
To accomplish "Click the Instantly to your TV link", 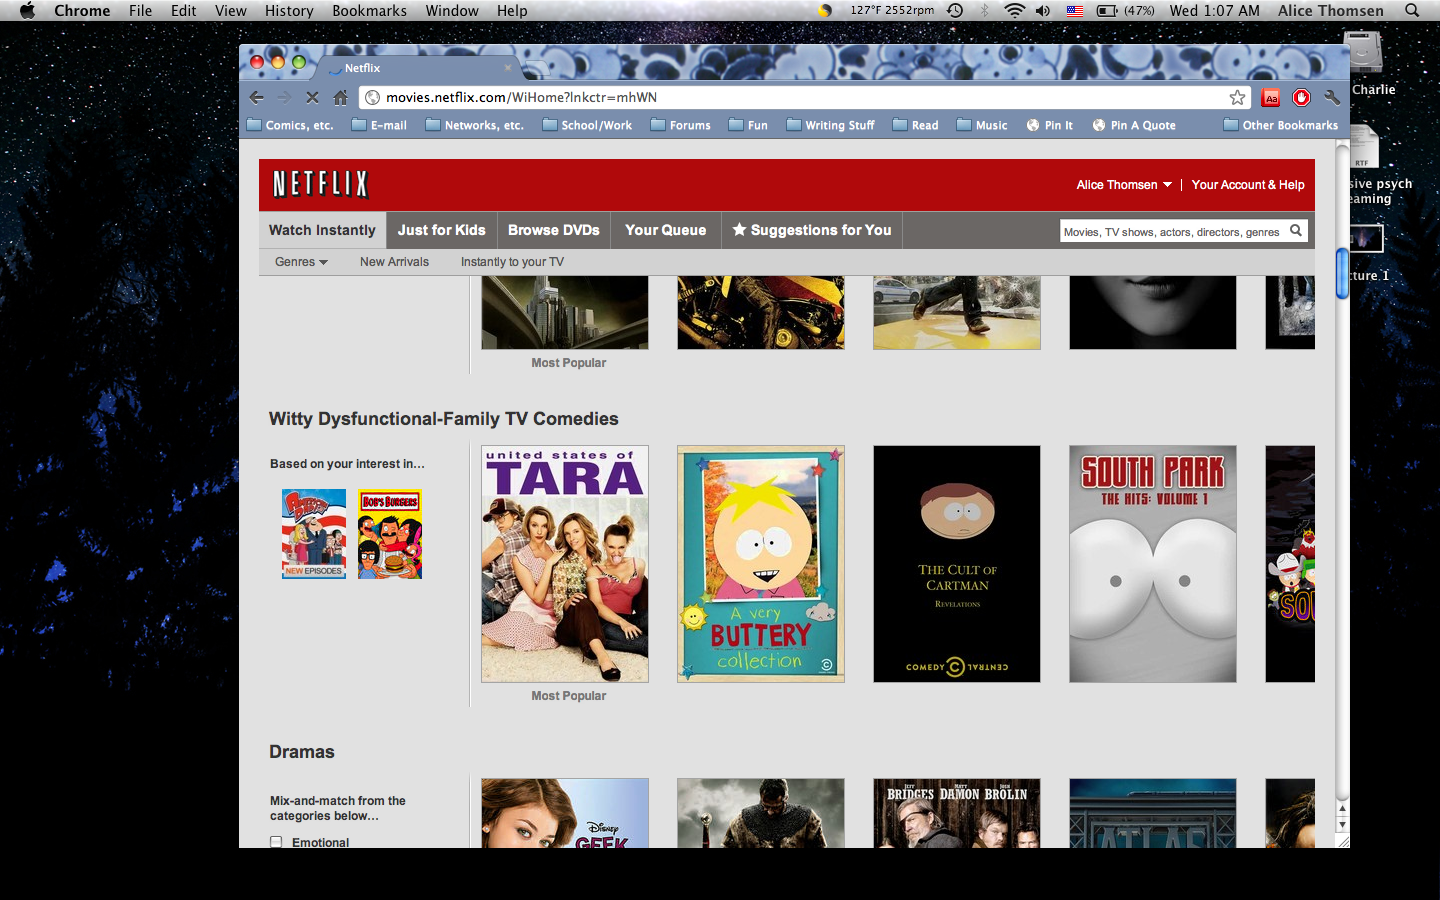I will click(512, 262).
